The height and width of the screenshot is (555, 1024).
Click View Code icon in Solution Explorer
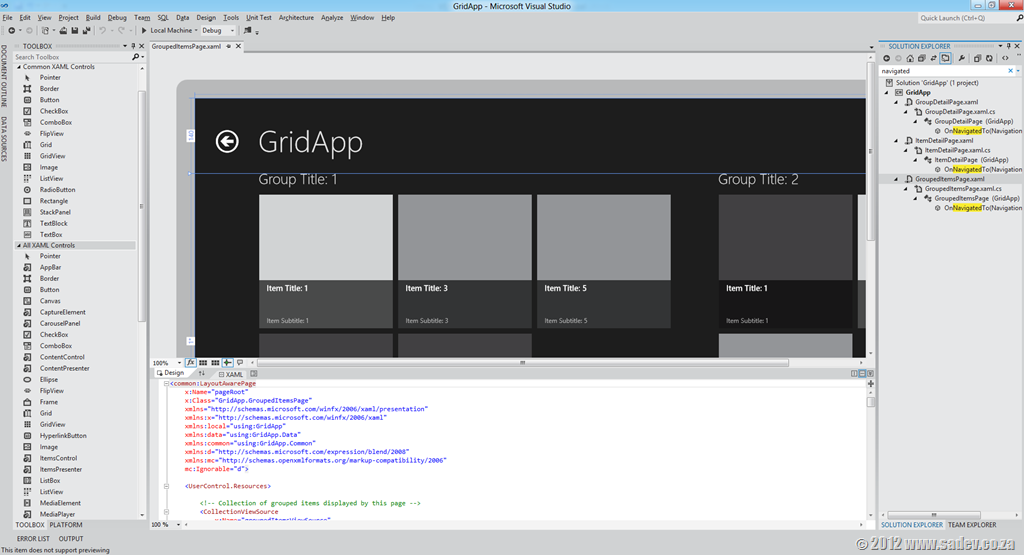point(1005,58)
